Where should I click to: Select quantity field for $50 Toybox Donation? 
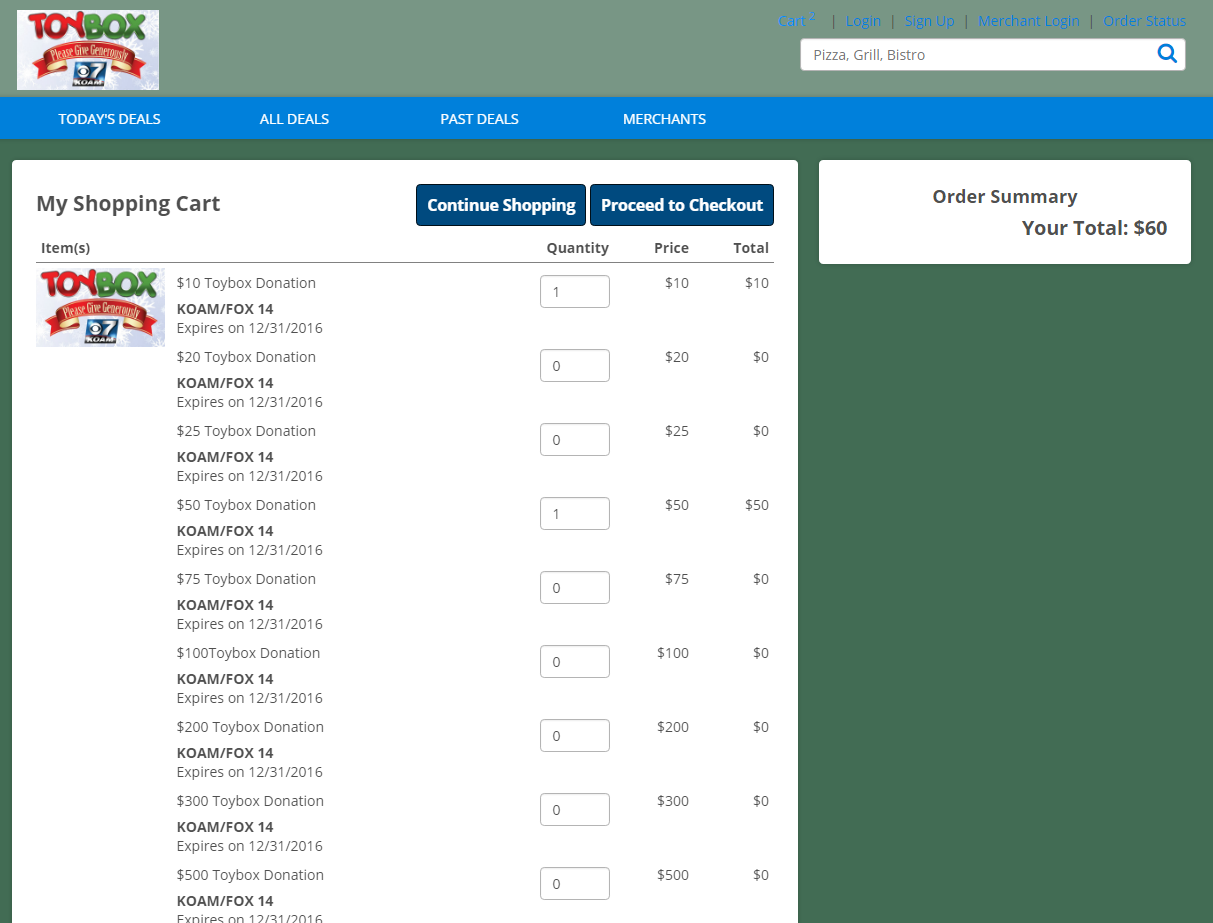(575, 513)
